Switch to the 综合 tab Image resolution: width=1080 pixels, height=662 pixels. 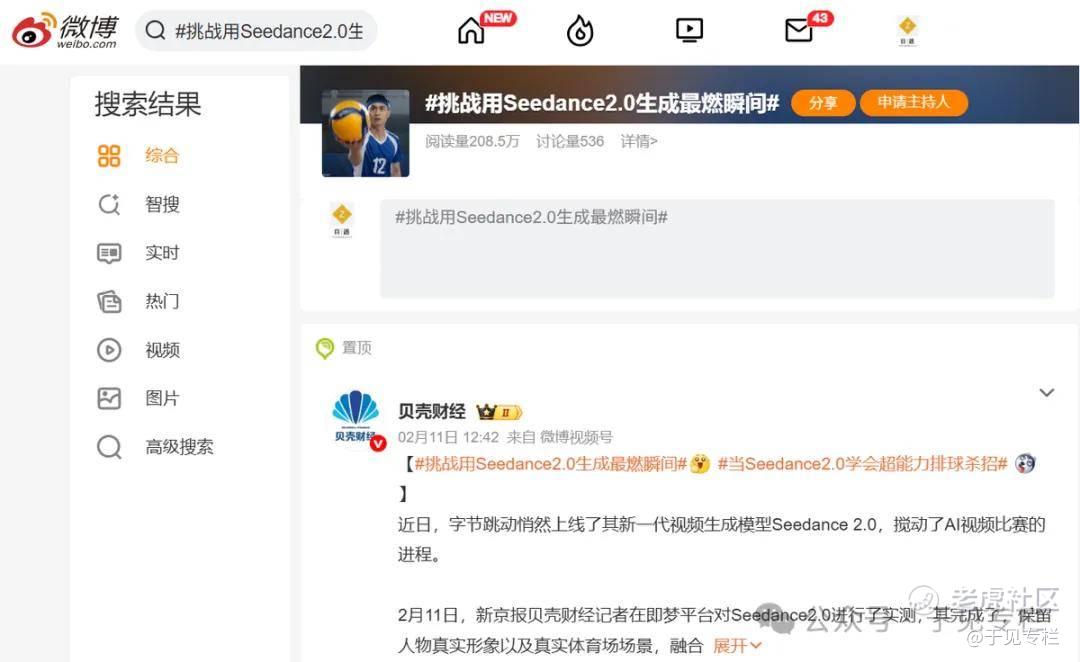(x=162, y=156)
